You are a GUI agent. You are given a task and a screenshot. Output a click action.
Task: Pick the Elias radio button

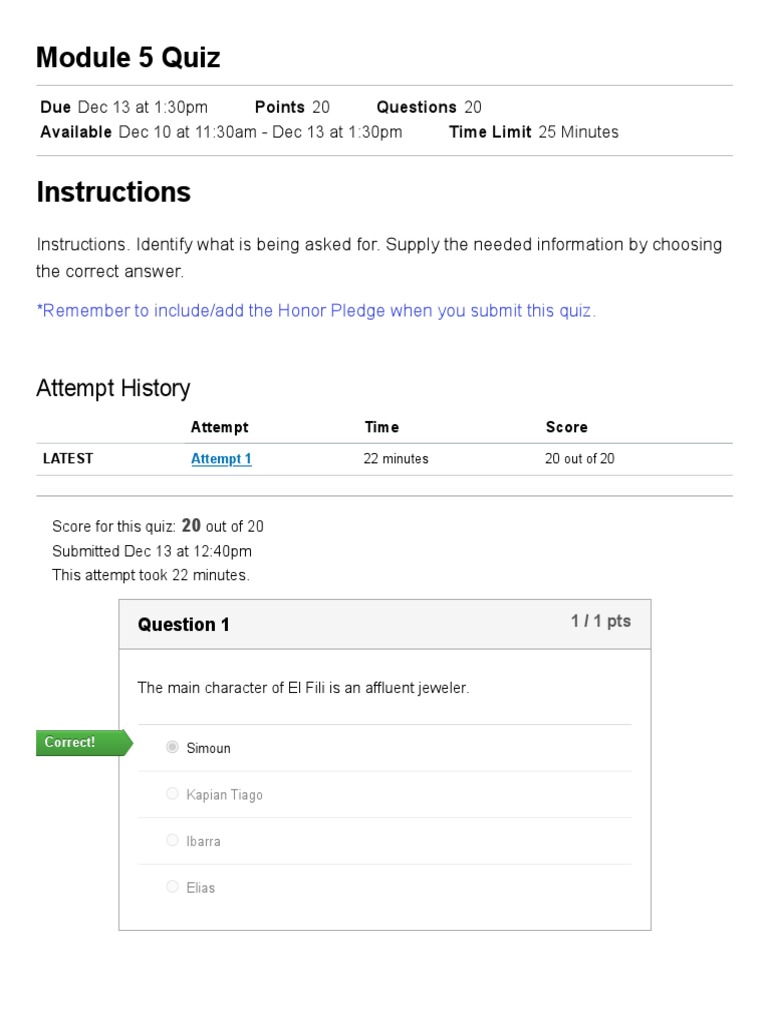tap(173, 887)
